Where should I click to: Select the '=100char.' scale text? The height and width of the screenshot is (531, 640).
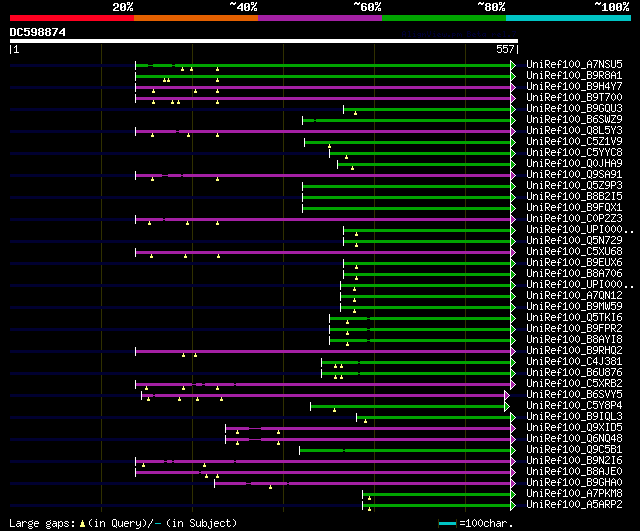486,523
